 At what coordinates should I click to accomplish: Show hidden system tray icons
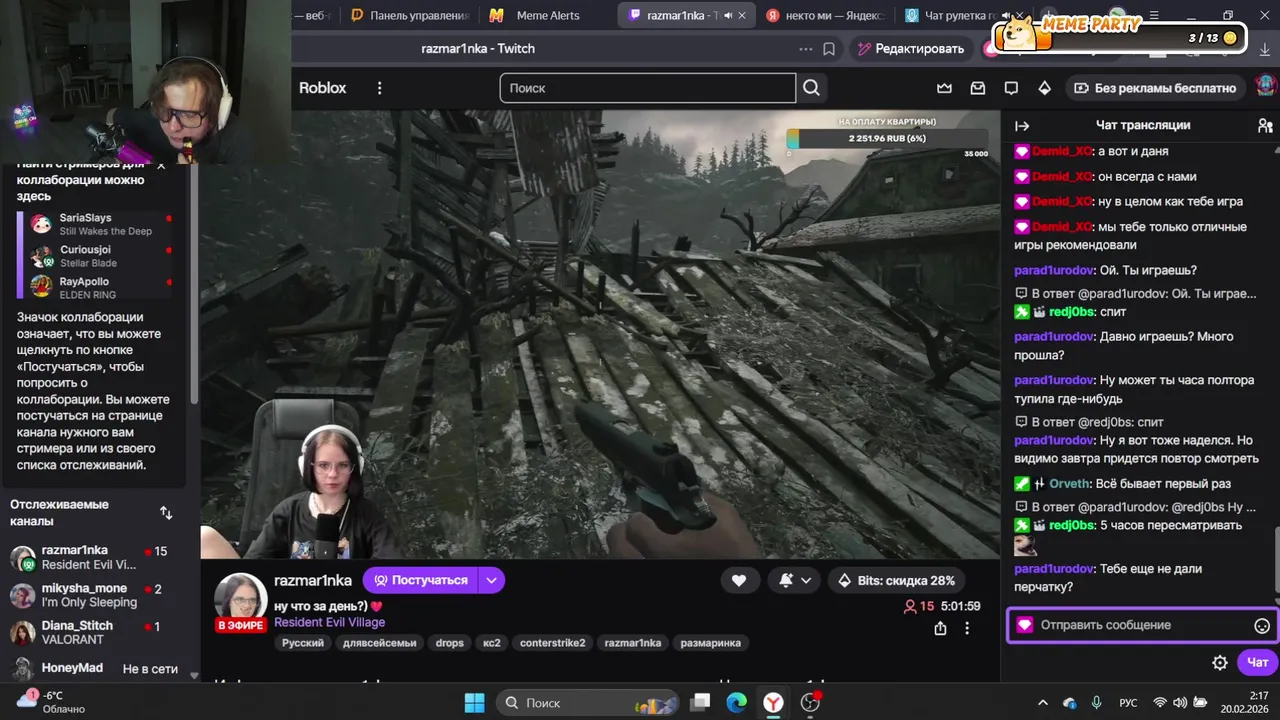pyautogui.click(x=1043, y=702)
